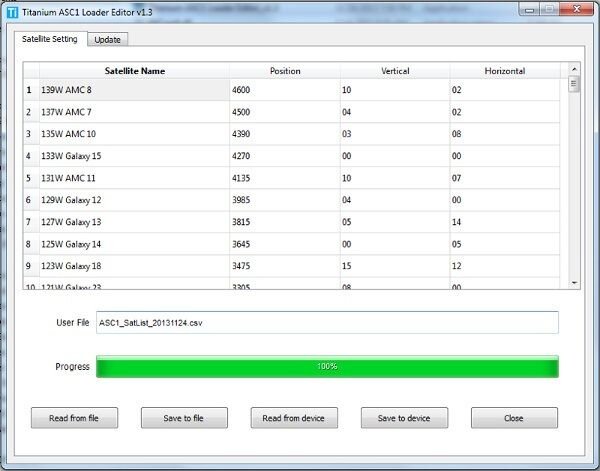Click position value 3645
The width and height of the screenshot is (600, 471).
point(285,244)
